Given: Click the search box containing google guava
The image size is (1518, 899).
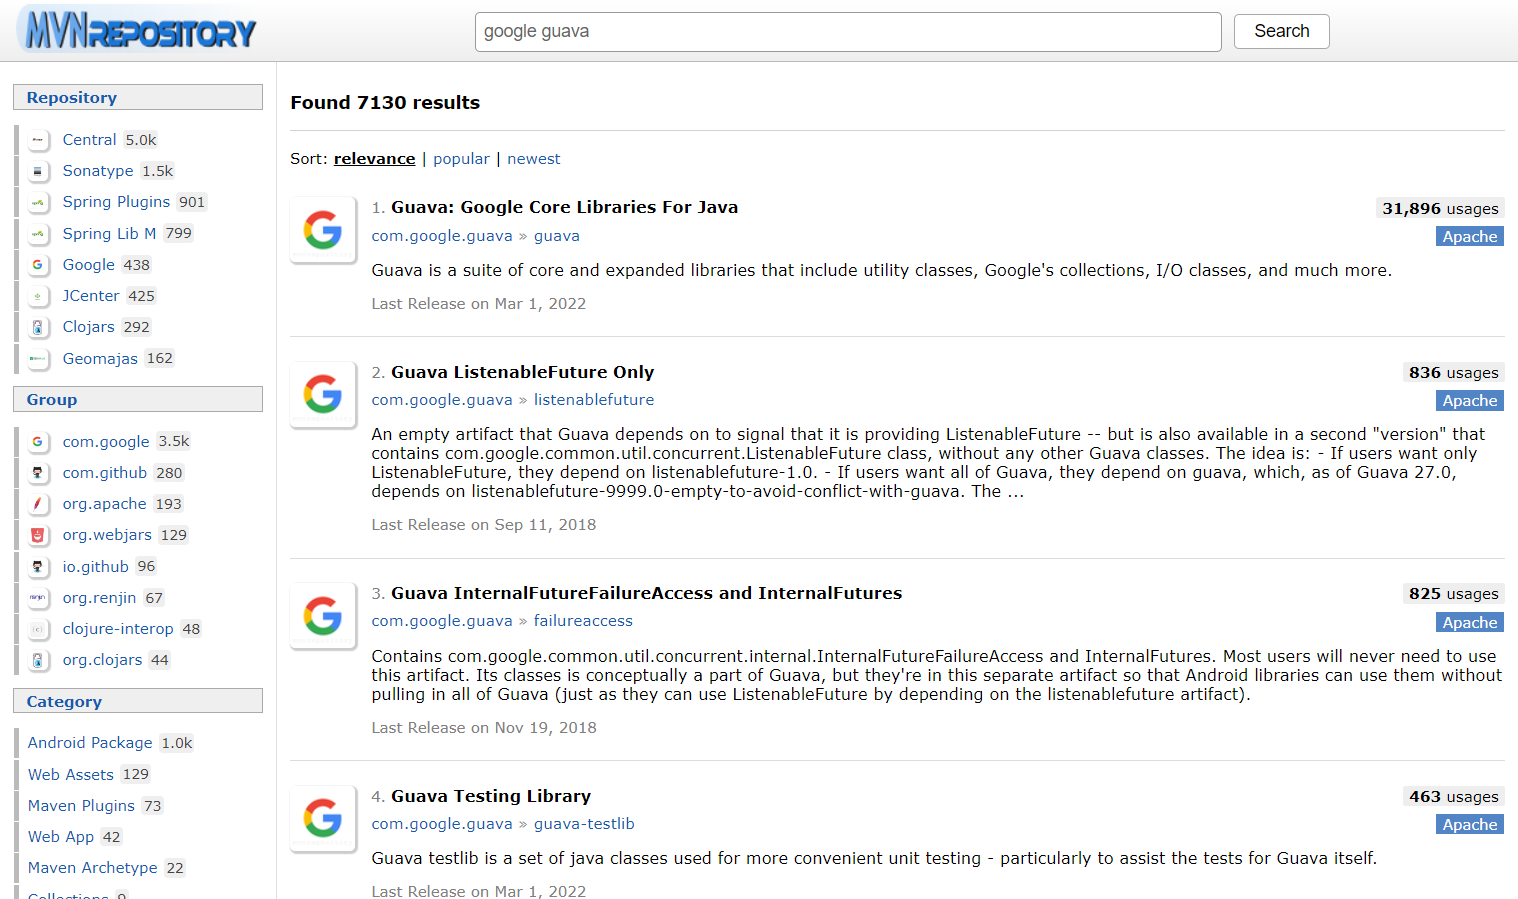Looking at the screenshot, I should click(848, 32).
